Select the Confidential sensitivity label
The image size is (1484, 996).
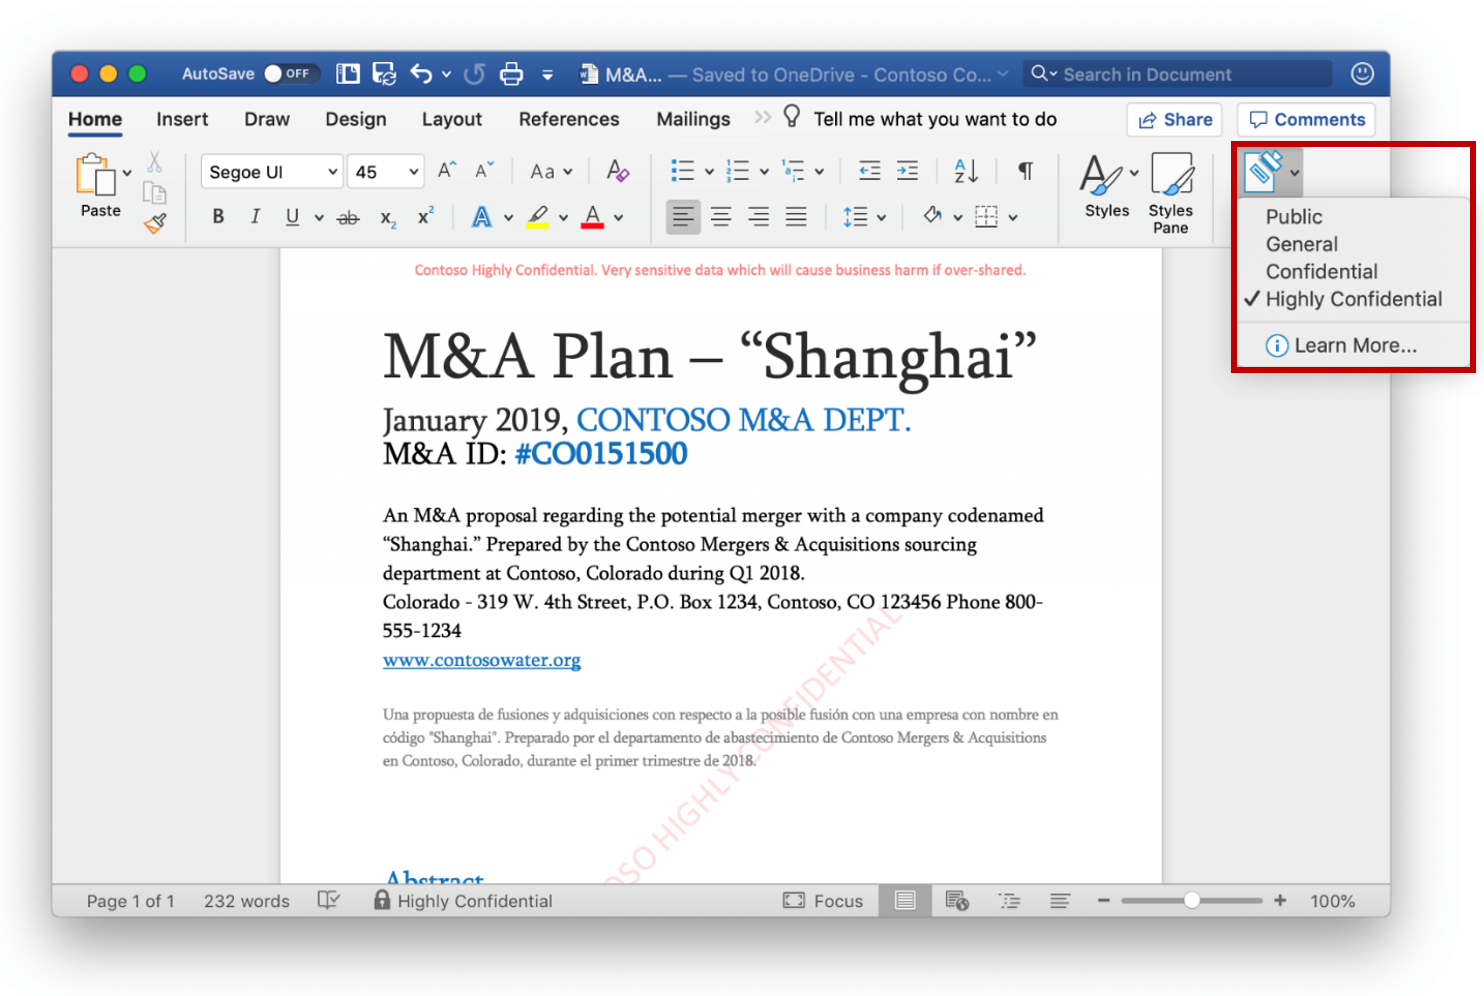click(x=1321, y=271)
